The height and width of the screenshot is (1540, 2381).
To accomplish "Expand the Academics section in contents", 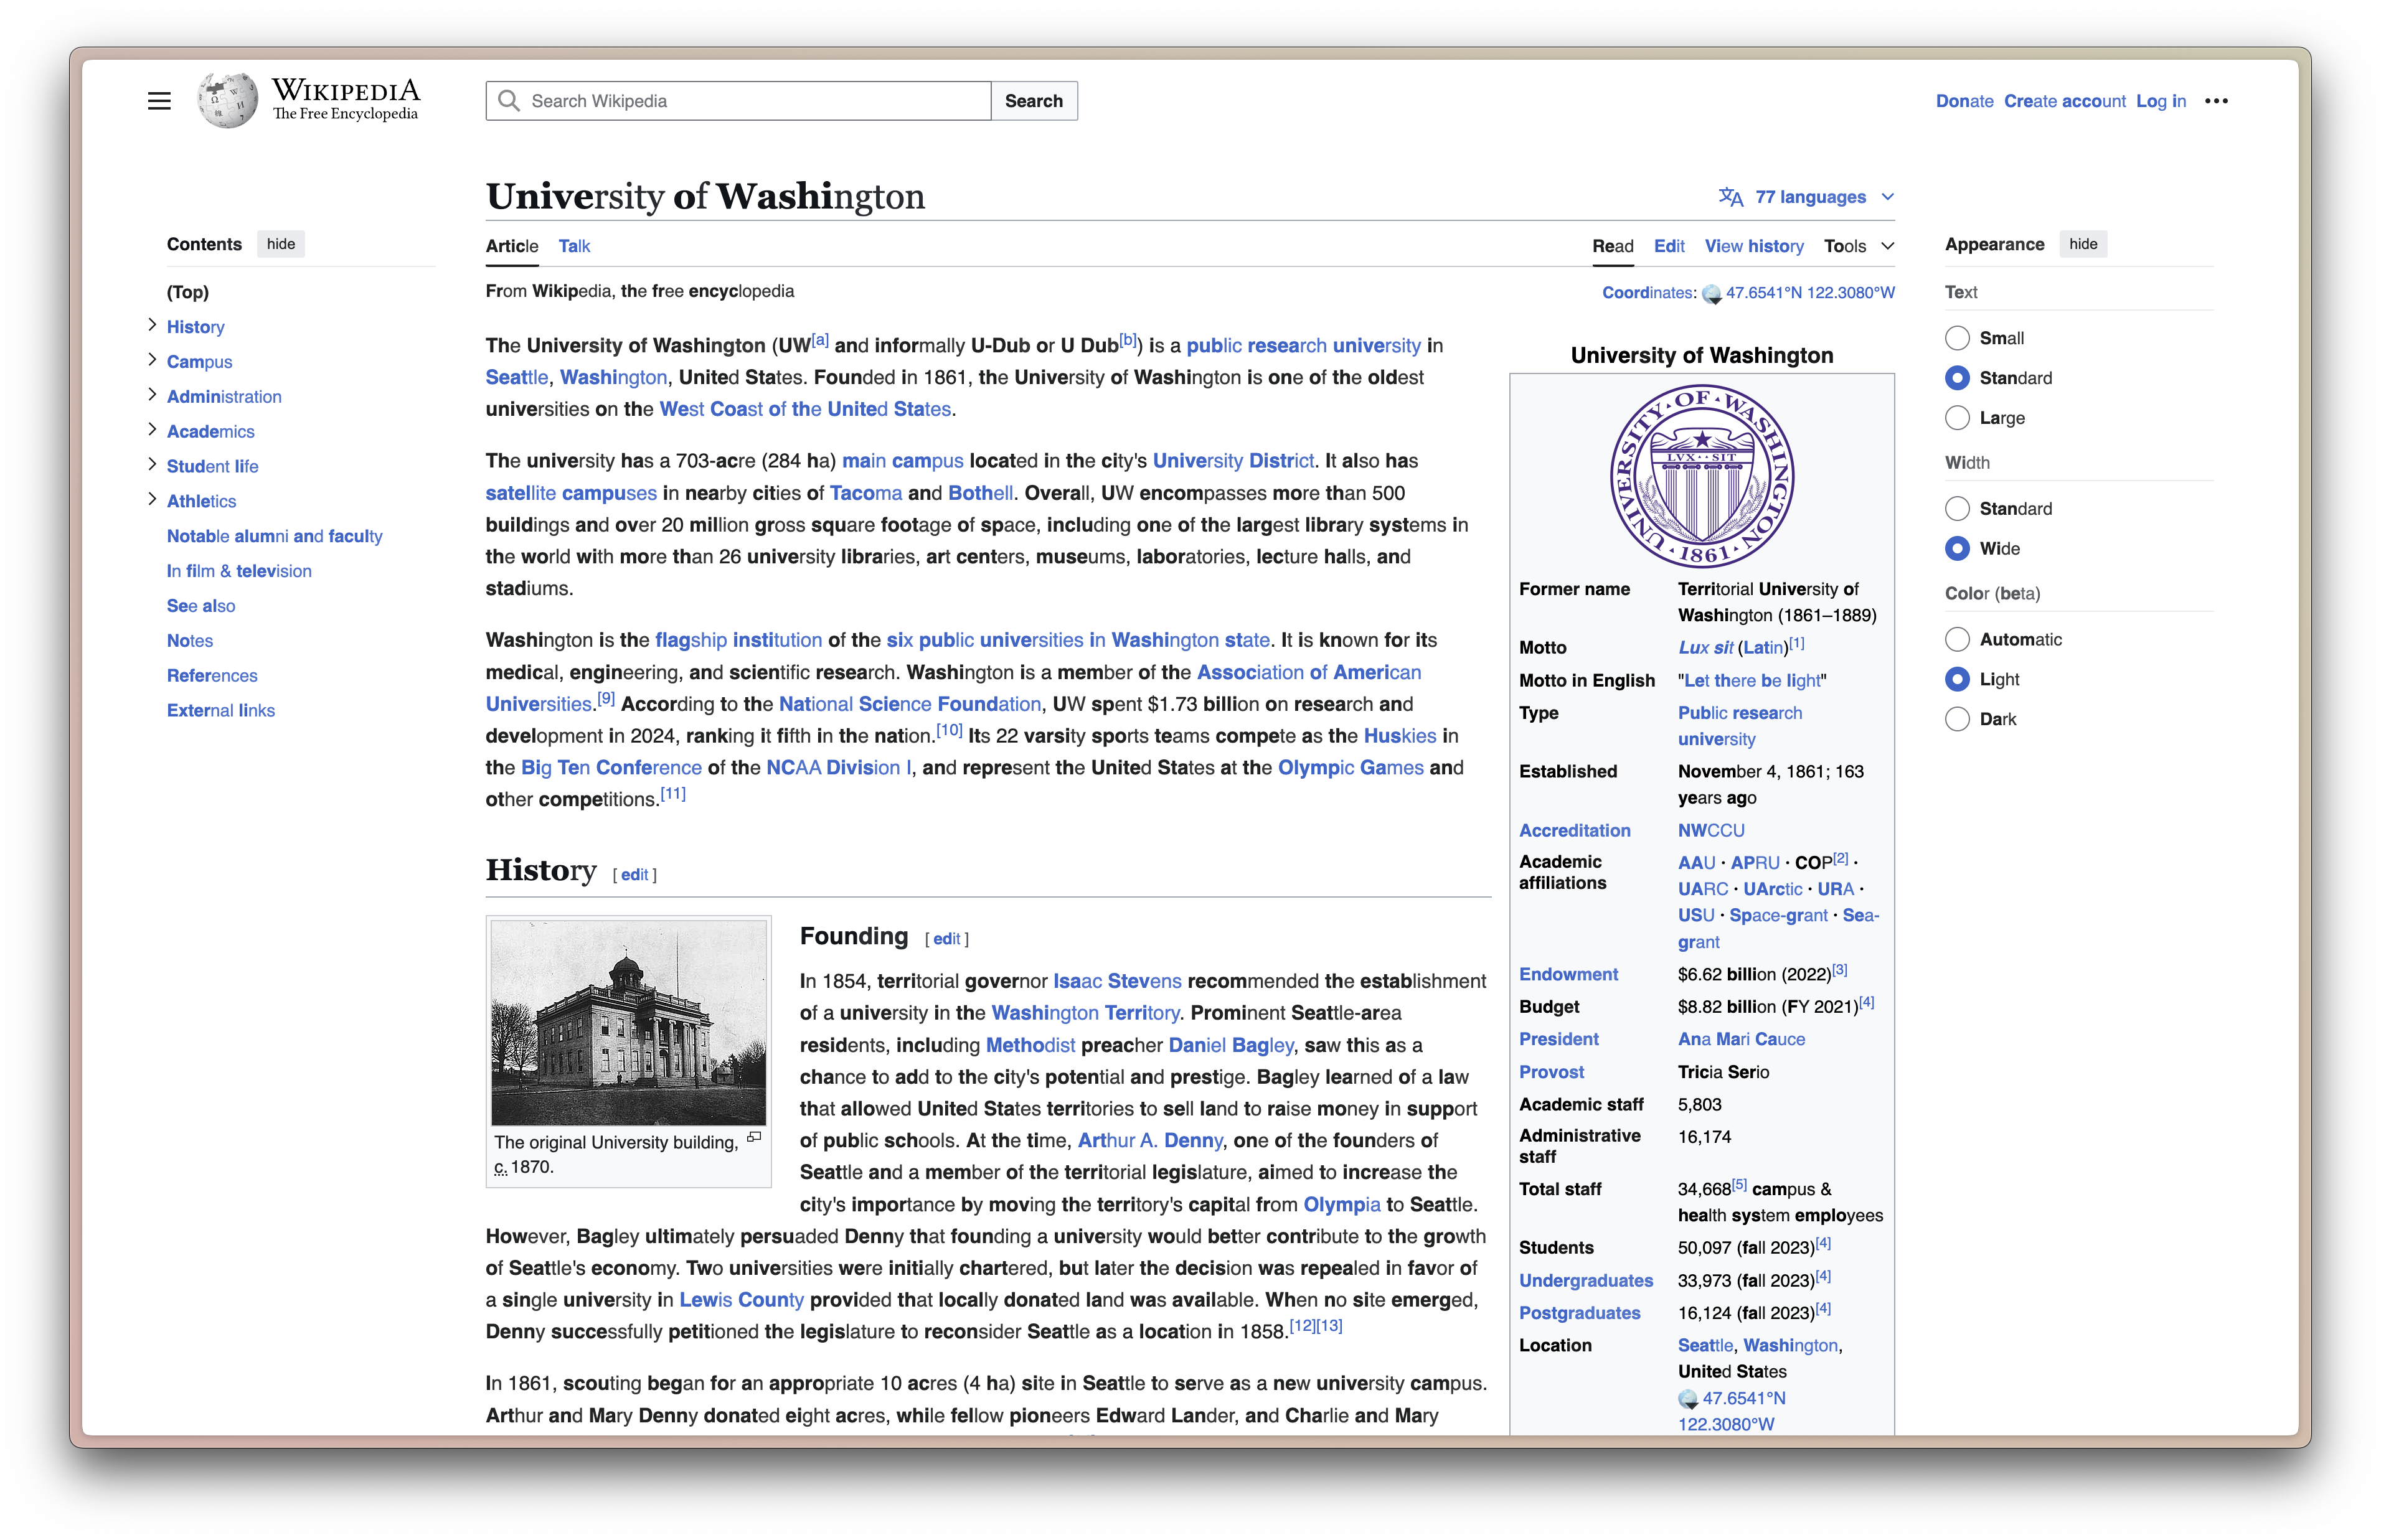I will (x=152, y=430).
